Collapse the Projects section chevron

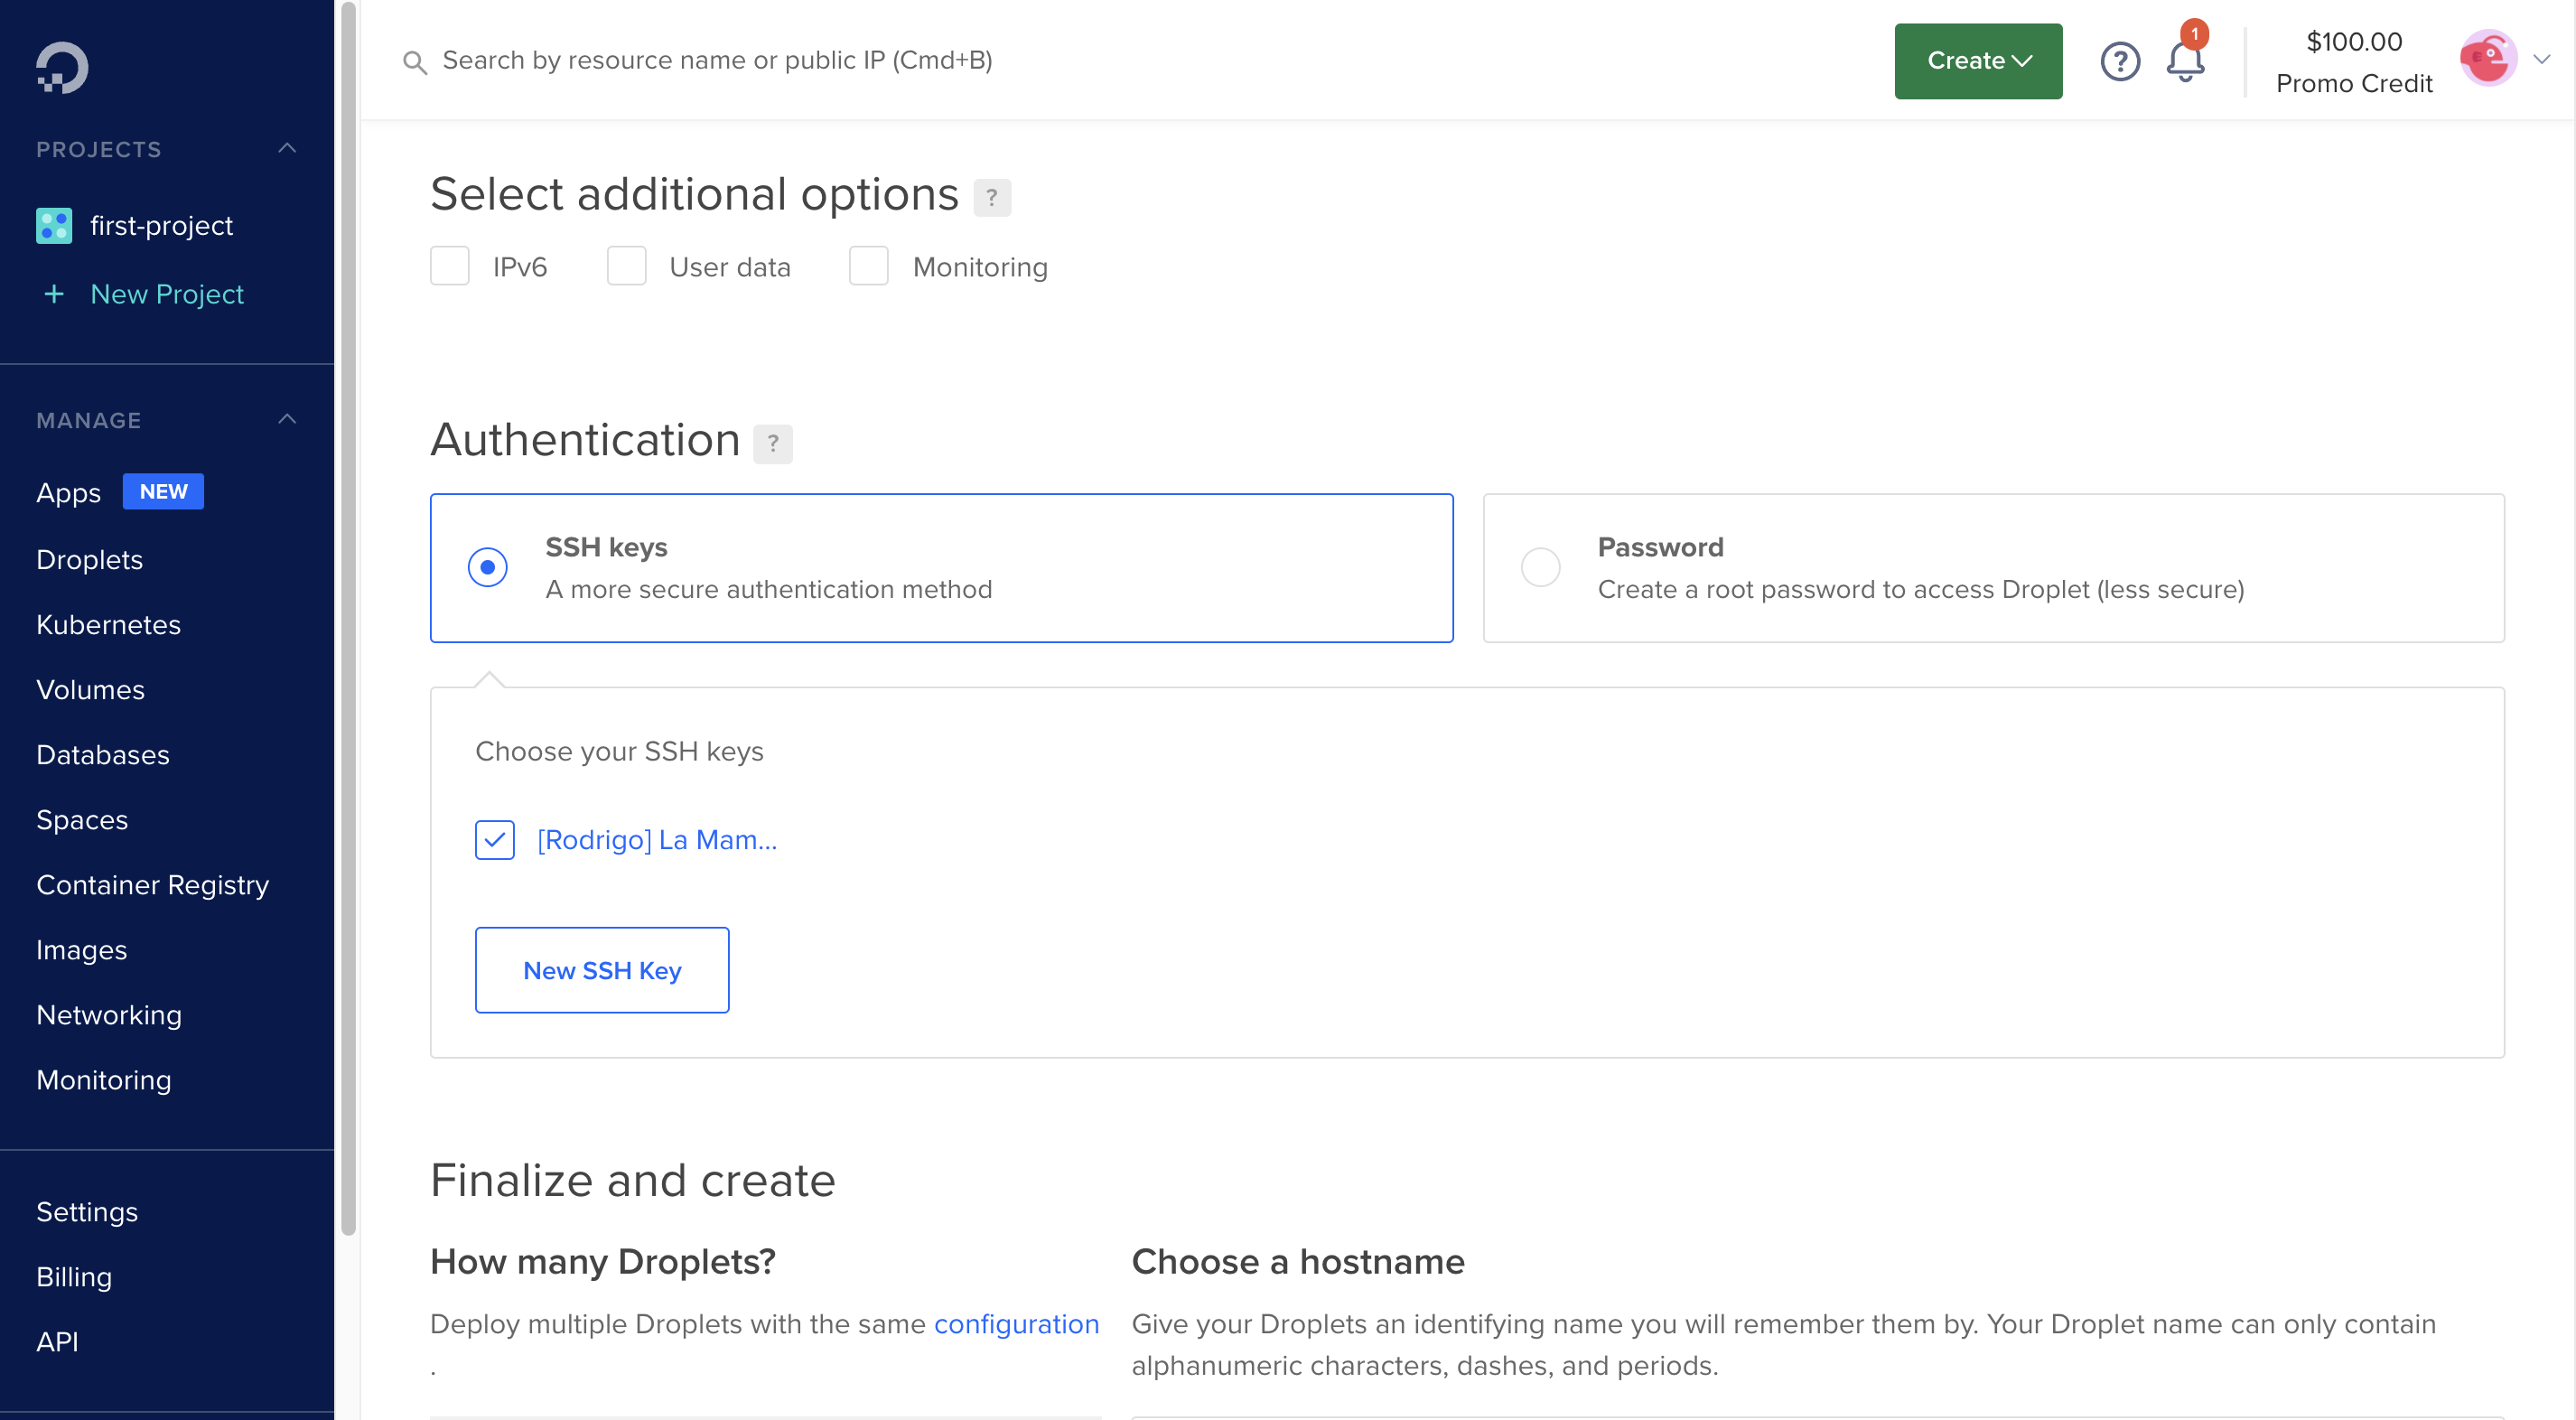click(x=287, y=149)
